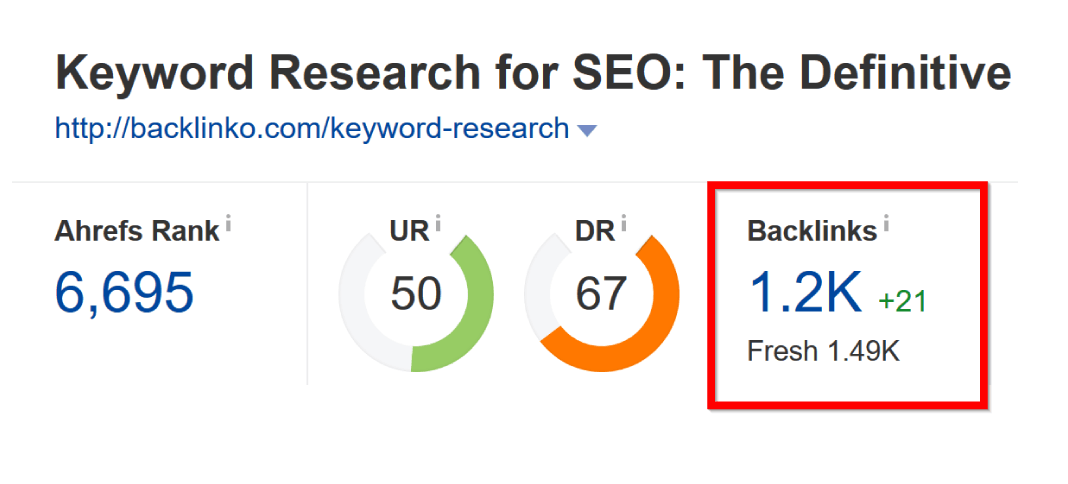The width and height of the screenshot is (1068, 484).
Task: Expand the URL dropdown arrow
Action: point(588,130)
